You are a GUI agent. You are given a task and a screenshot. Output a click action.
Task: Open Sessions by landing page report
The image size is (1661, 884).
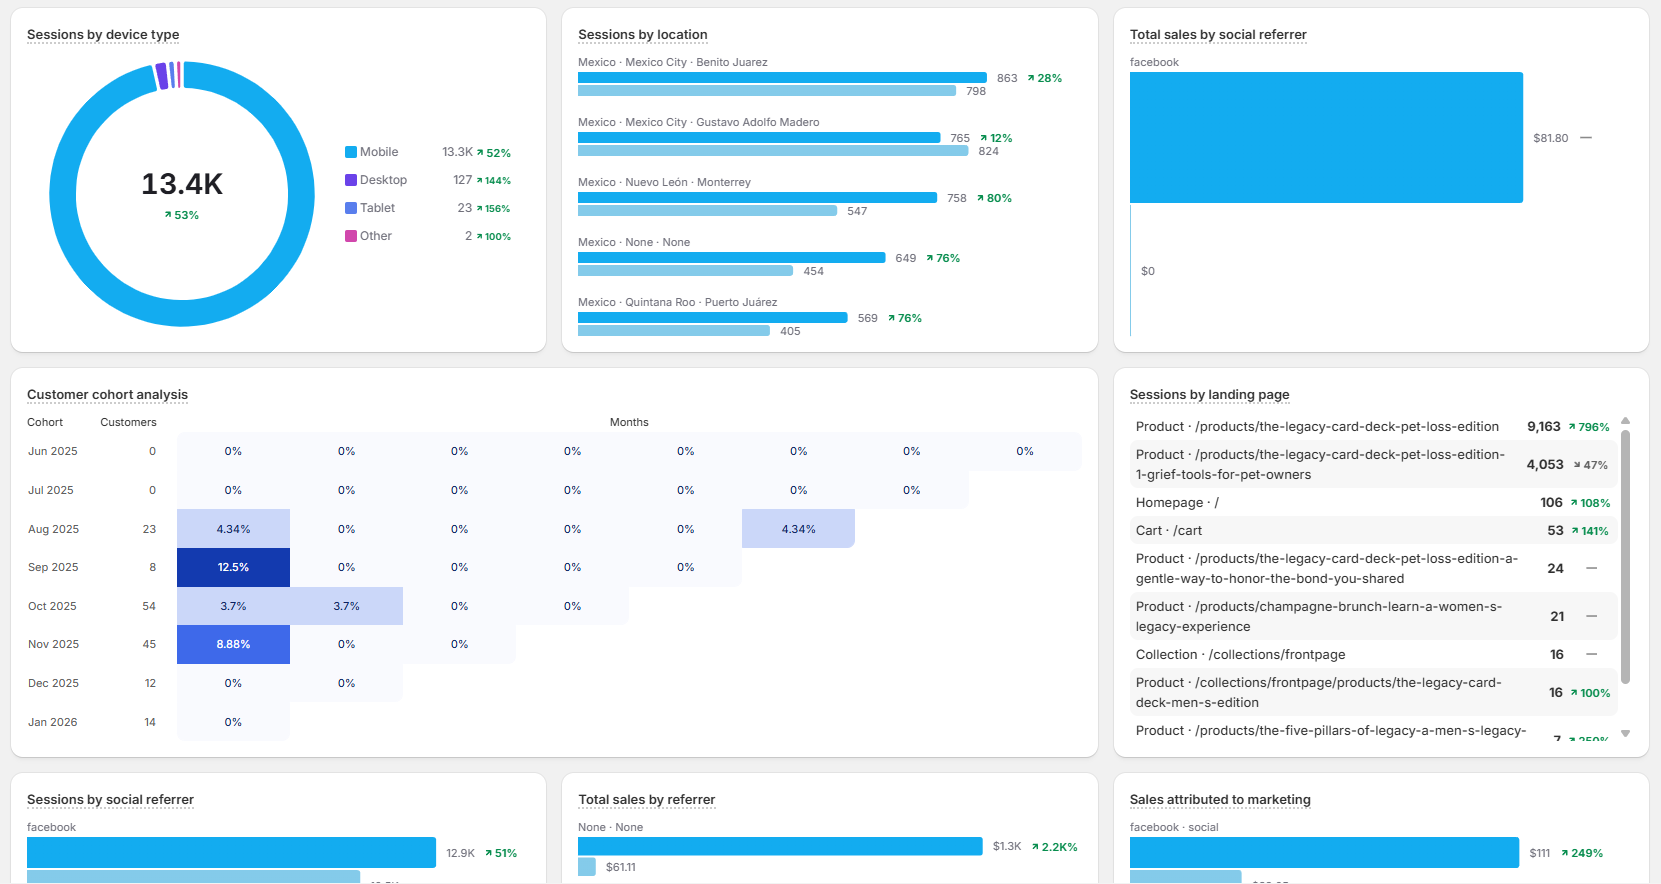1209,395
